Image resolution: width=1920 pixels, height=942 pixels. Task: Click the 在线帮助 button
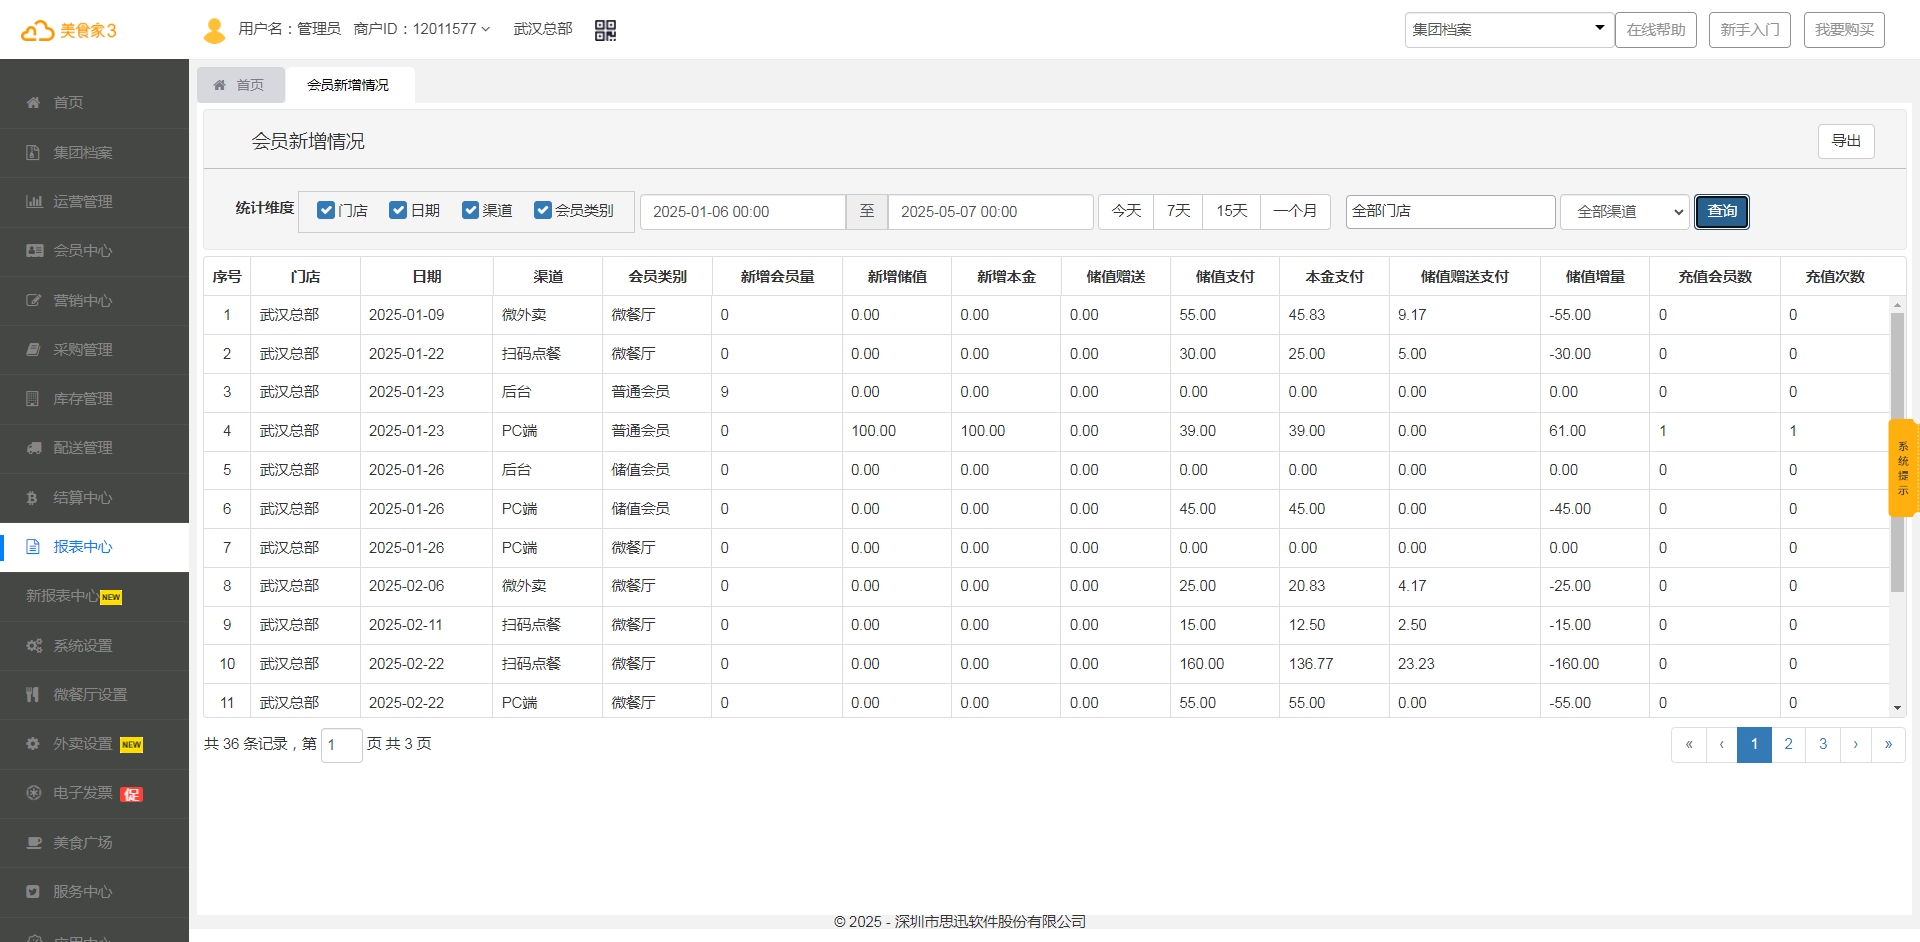(x=1656, y=30)
